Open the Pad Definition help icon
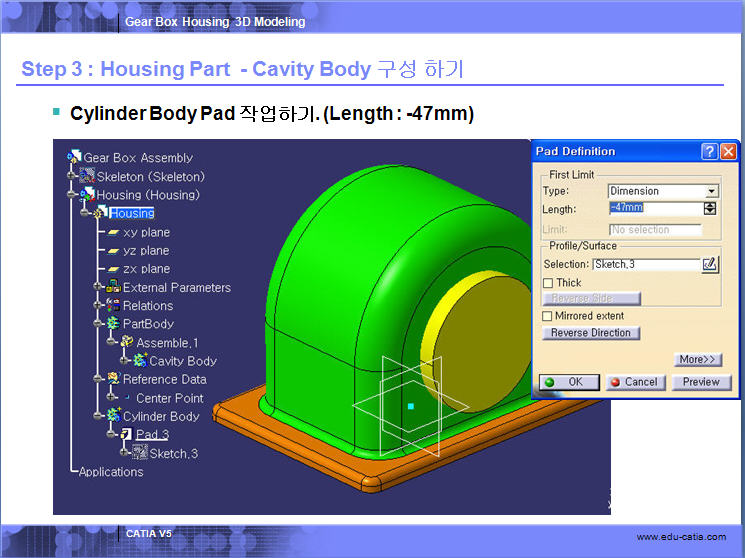745x558 pixels. click(709, 151)
